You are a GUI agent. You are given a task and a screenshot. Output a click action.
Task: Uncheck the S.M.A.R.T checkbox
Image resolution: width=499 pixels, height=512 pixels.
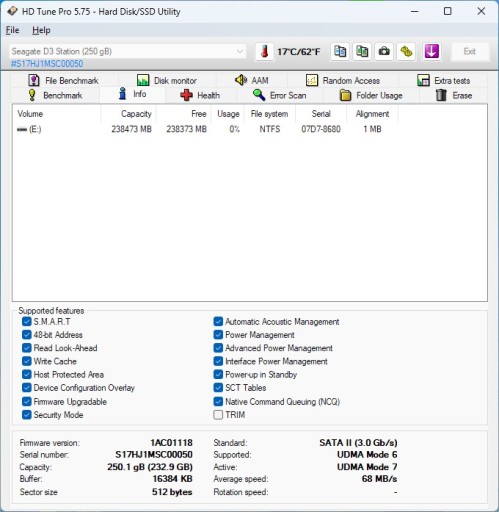click(x=27, y=322)
